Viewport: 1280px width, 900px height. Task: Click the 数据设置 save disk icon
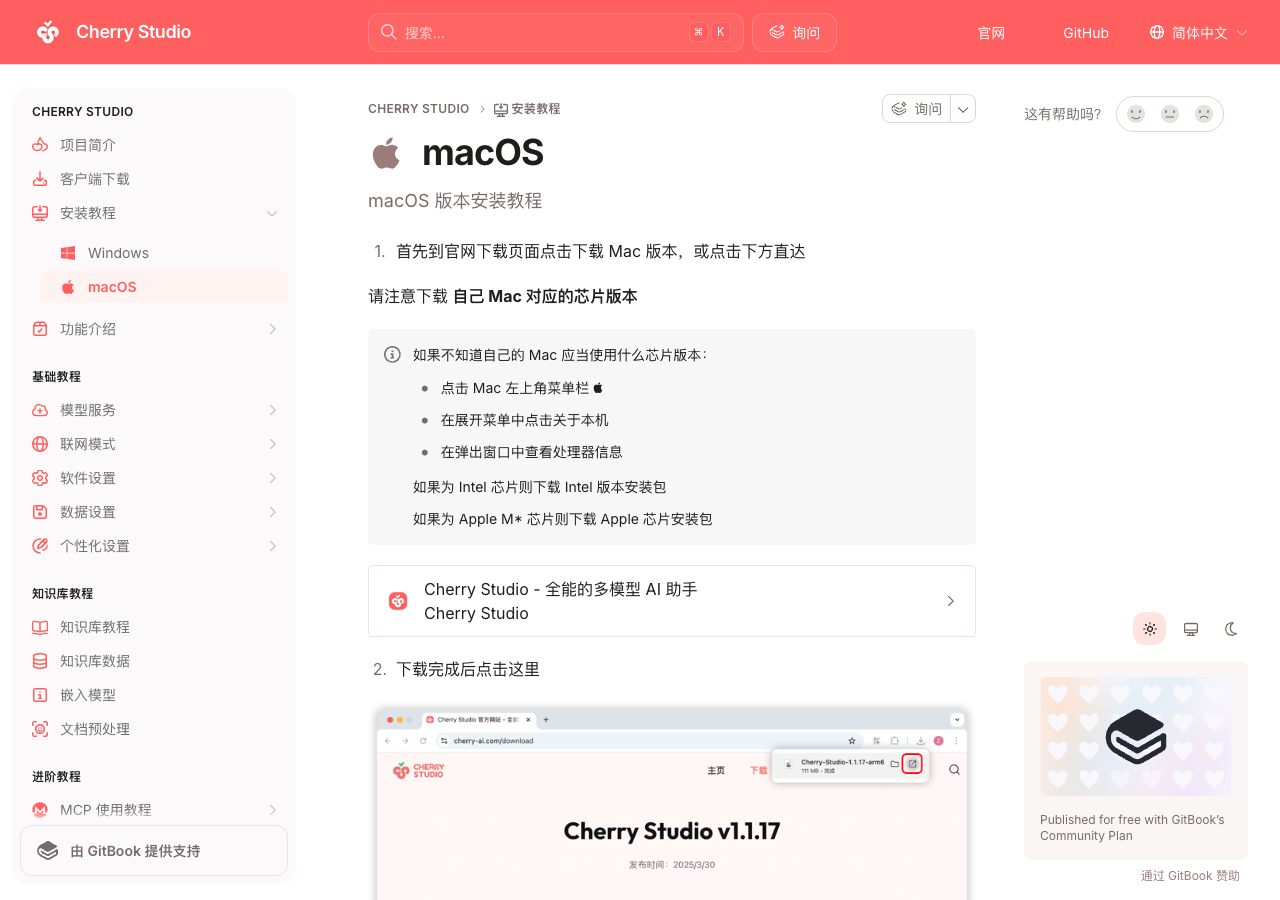40,512
